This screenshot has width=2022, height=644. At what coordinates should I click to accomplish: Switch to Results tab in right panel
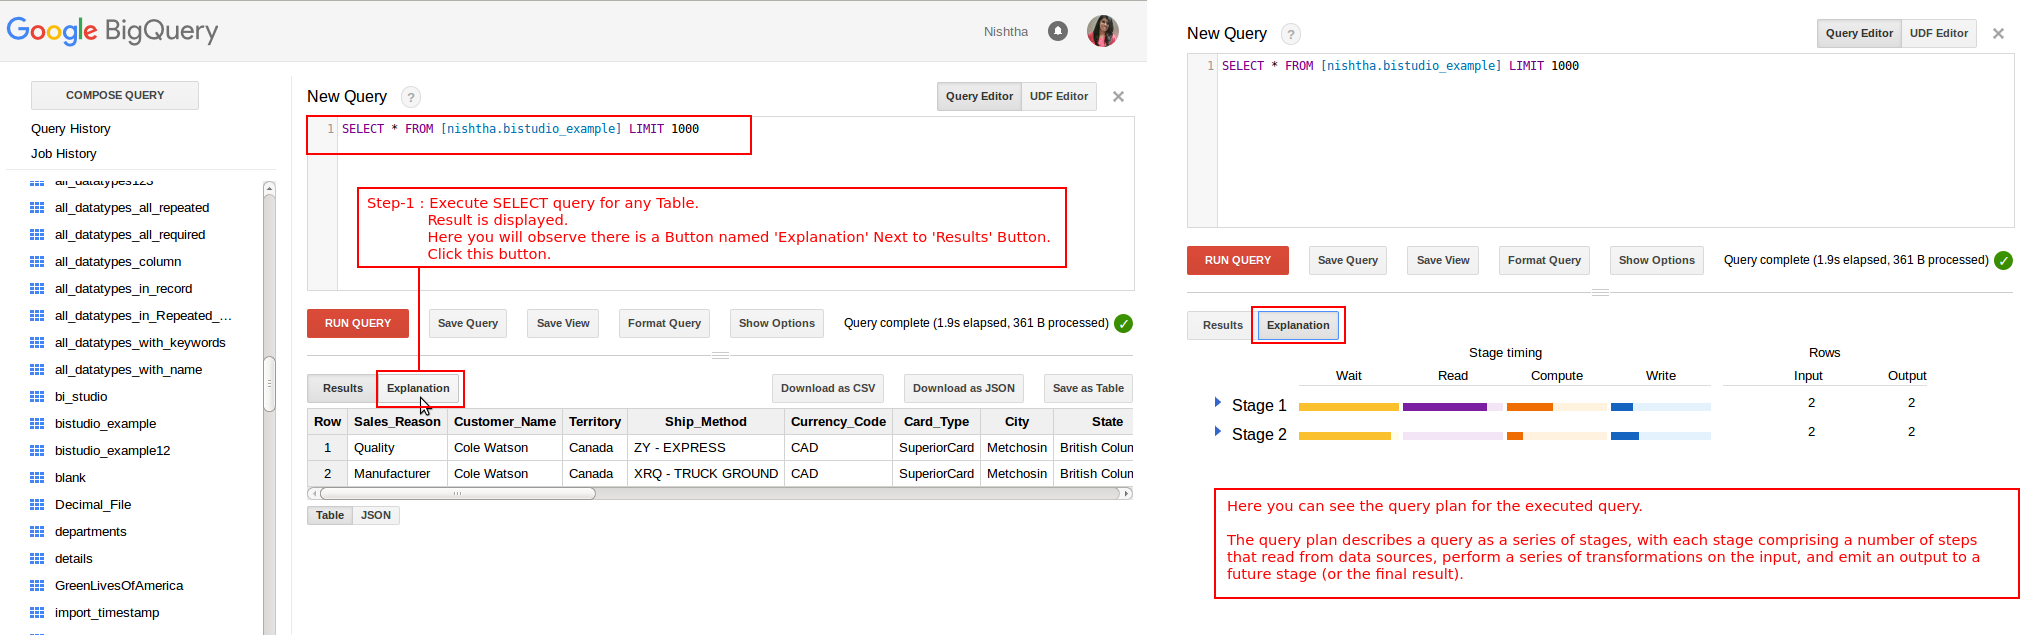[1222, 325]
